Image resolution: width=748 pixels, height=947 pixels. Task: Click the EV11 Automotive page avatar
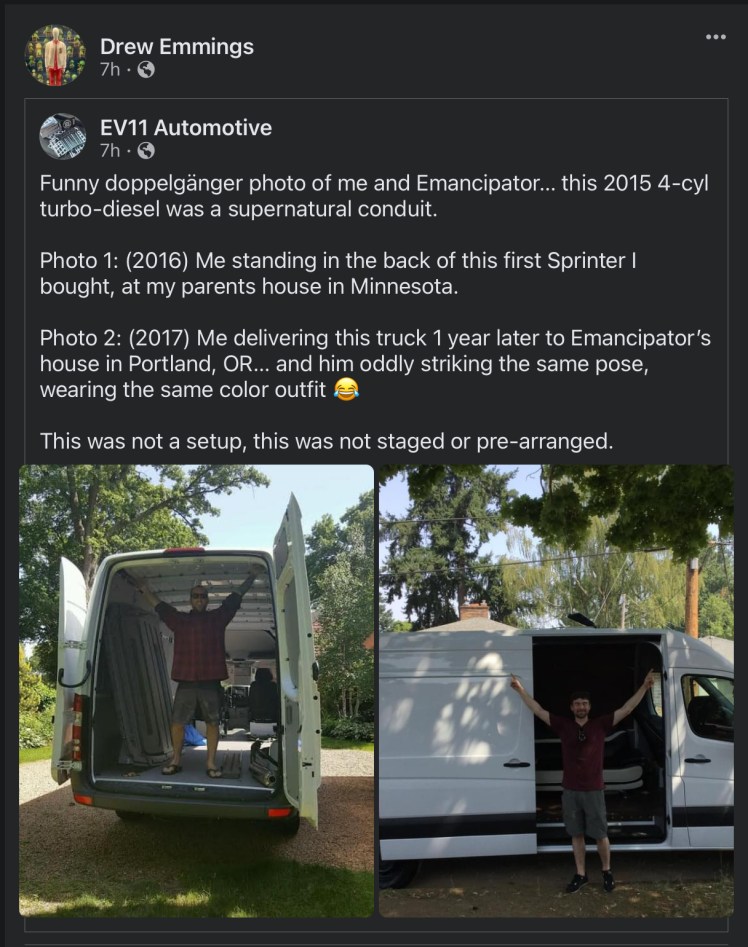coord(62,137)
